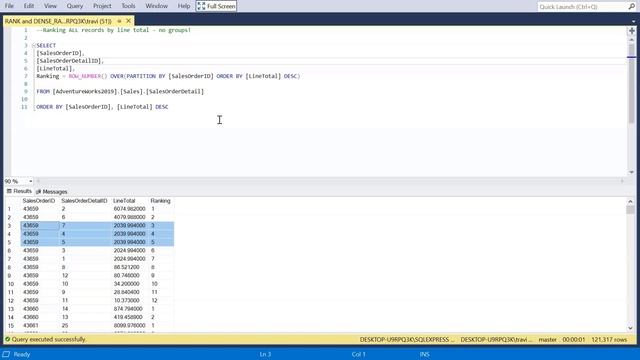
Task: Select row header number 8 in results
Action: [x=9, y=267]
